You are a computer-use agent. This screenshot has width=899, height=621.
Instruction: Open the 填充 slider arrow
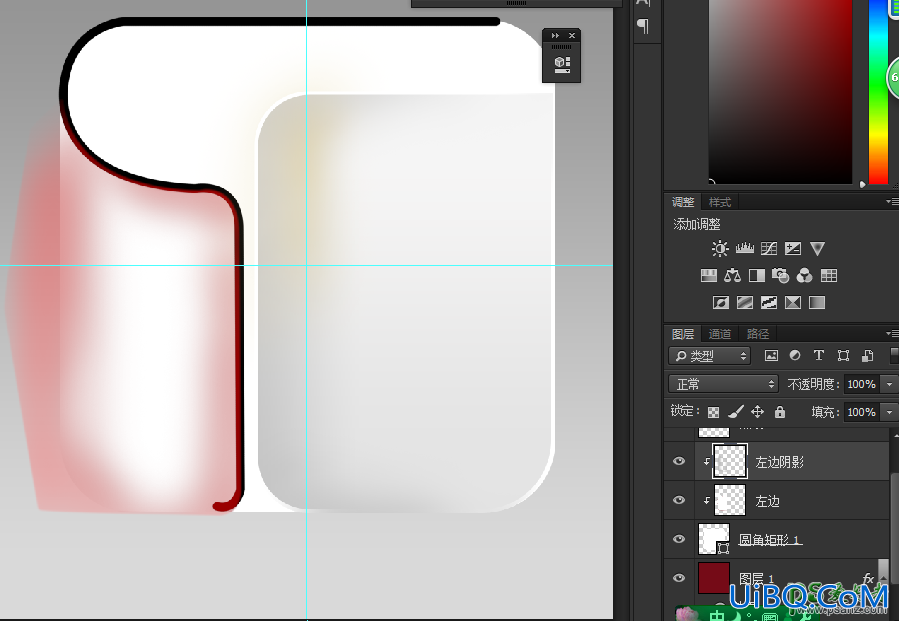click(x=890, y=412)
